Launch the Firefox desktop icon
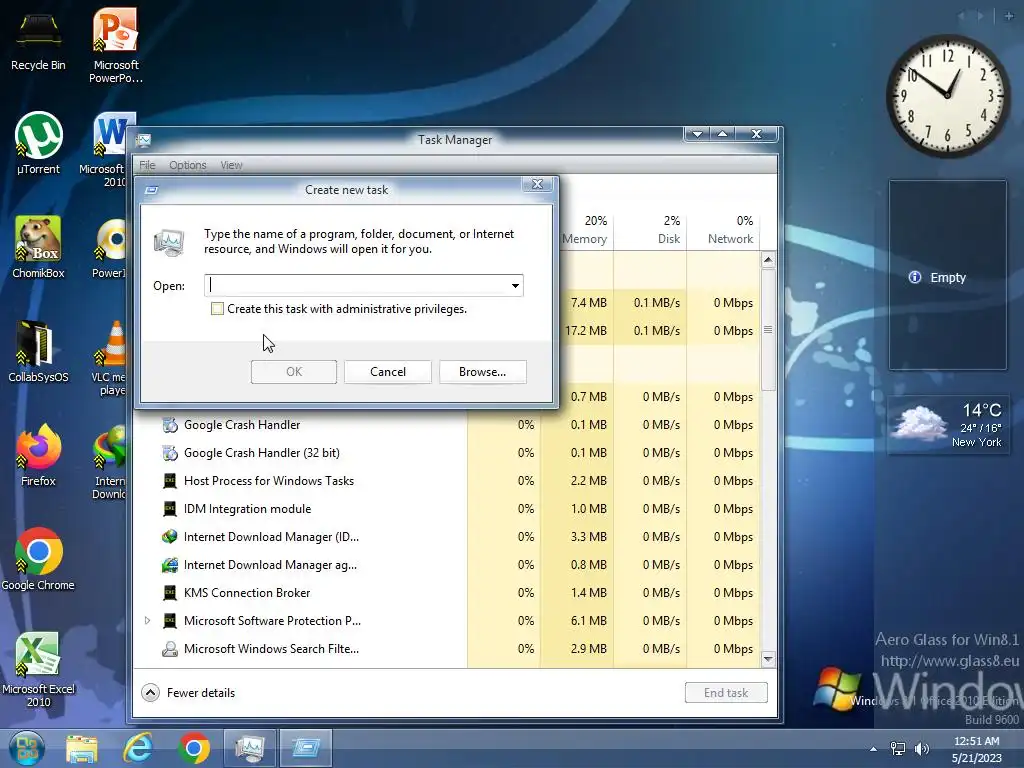This screenshot has height=768, width=1024. tap(38, 456)
